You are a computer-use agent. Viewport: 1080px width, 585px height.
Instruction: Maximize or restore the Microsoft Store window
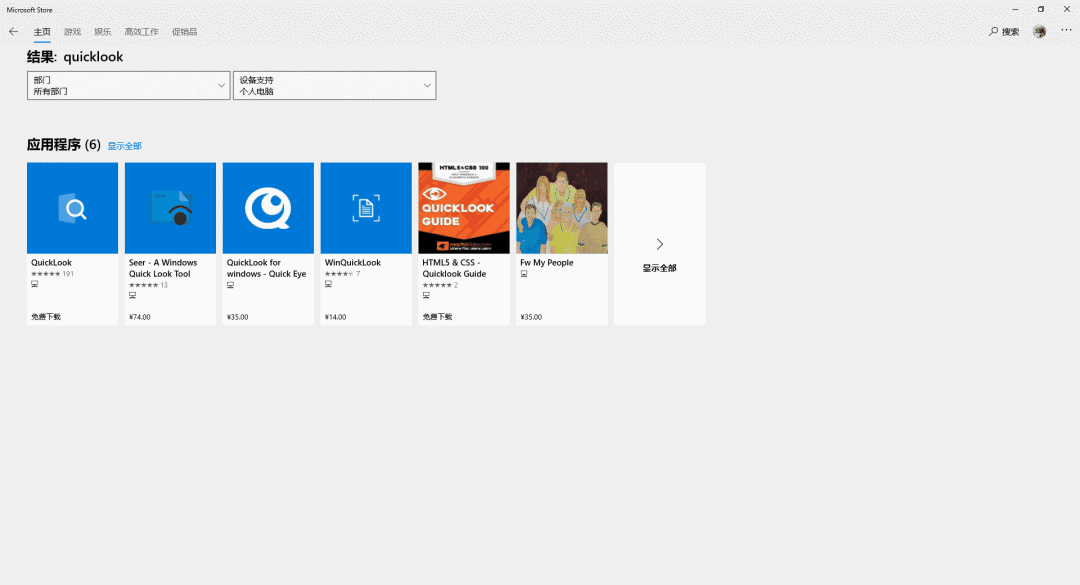1041,10
